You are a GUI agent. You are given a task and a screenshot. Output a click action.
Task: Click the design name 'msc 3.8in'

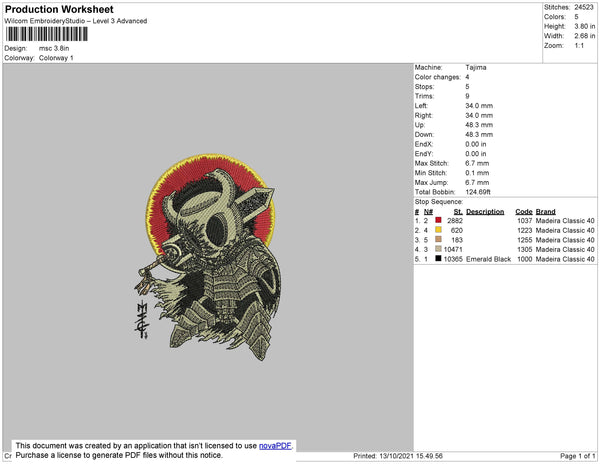tap(54, 48)
